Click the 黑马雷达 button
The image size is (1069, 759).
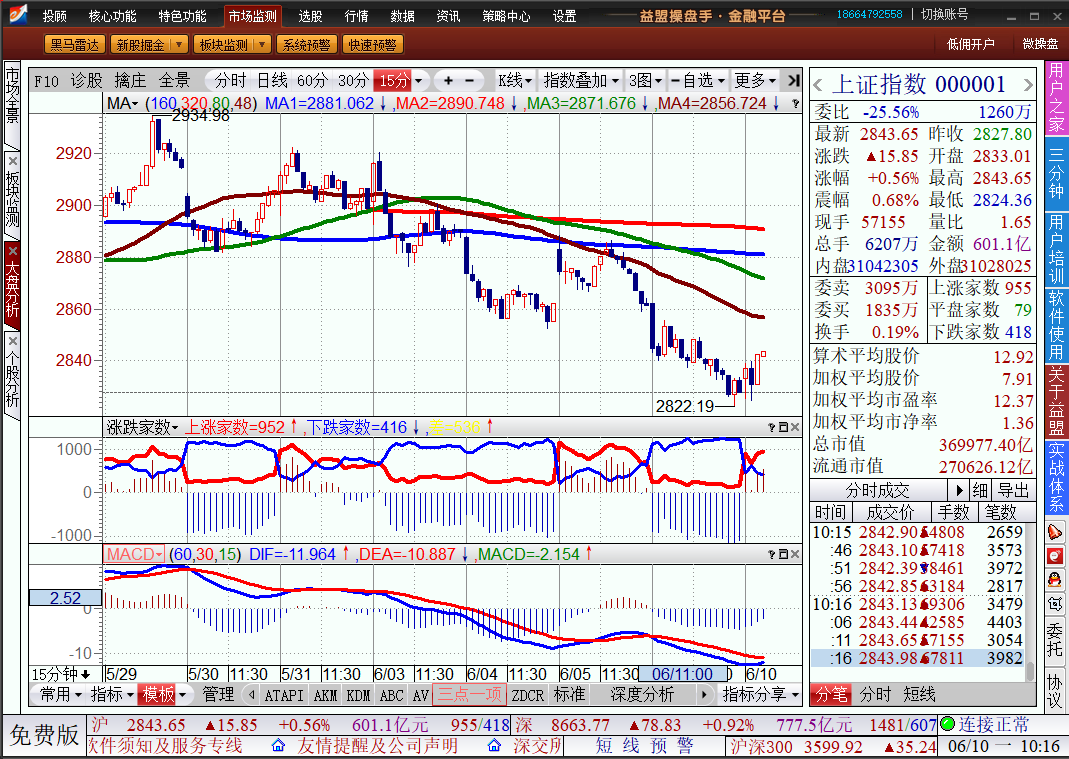point(74,45)
